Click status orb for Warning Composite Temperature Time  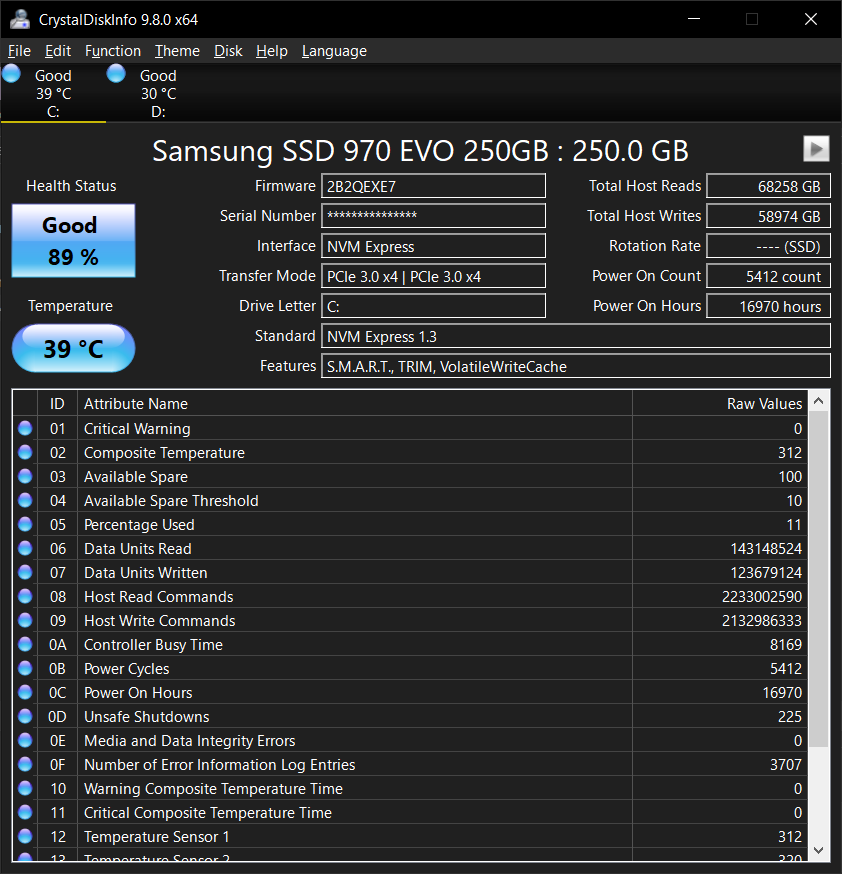tap(25, 788)
